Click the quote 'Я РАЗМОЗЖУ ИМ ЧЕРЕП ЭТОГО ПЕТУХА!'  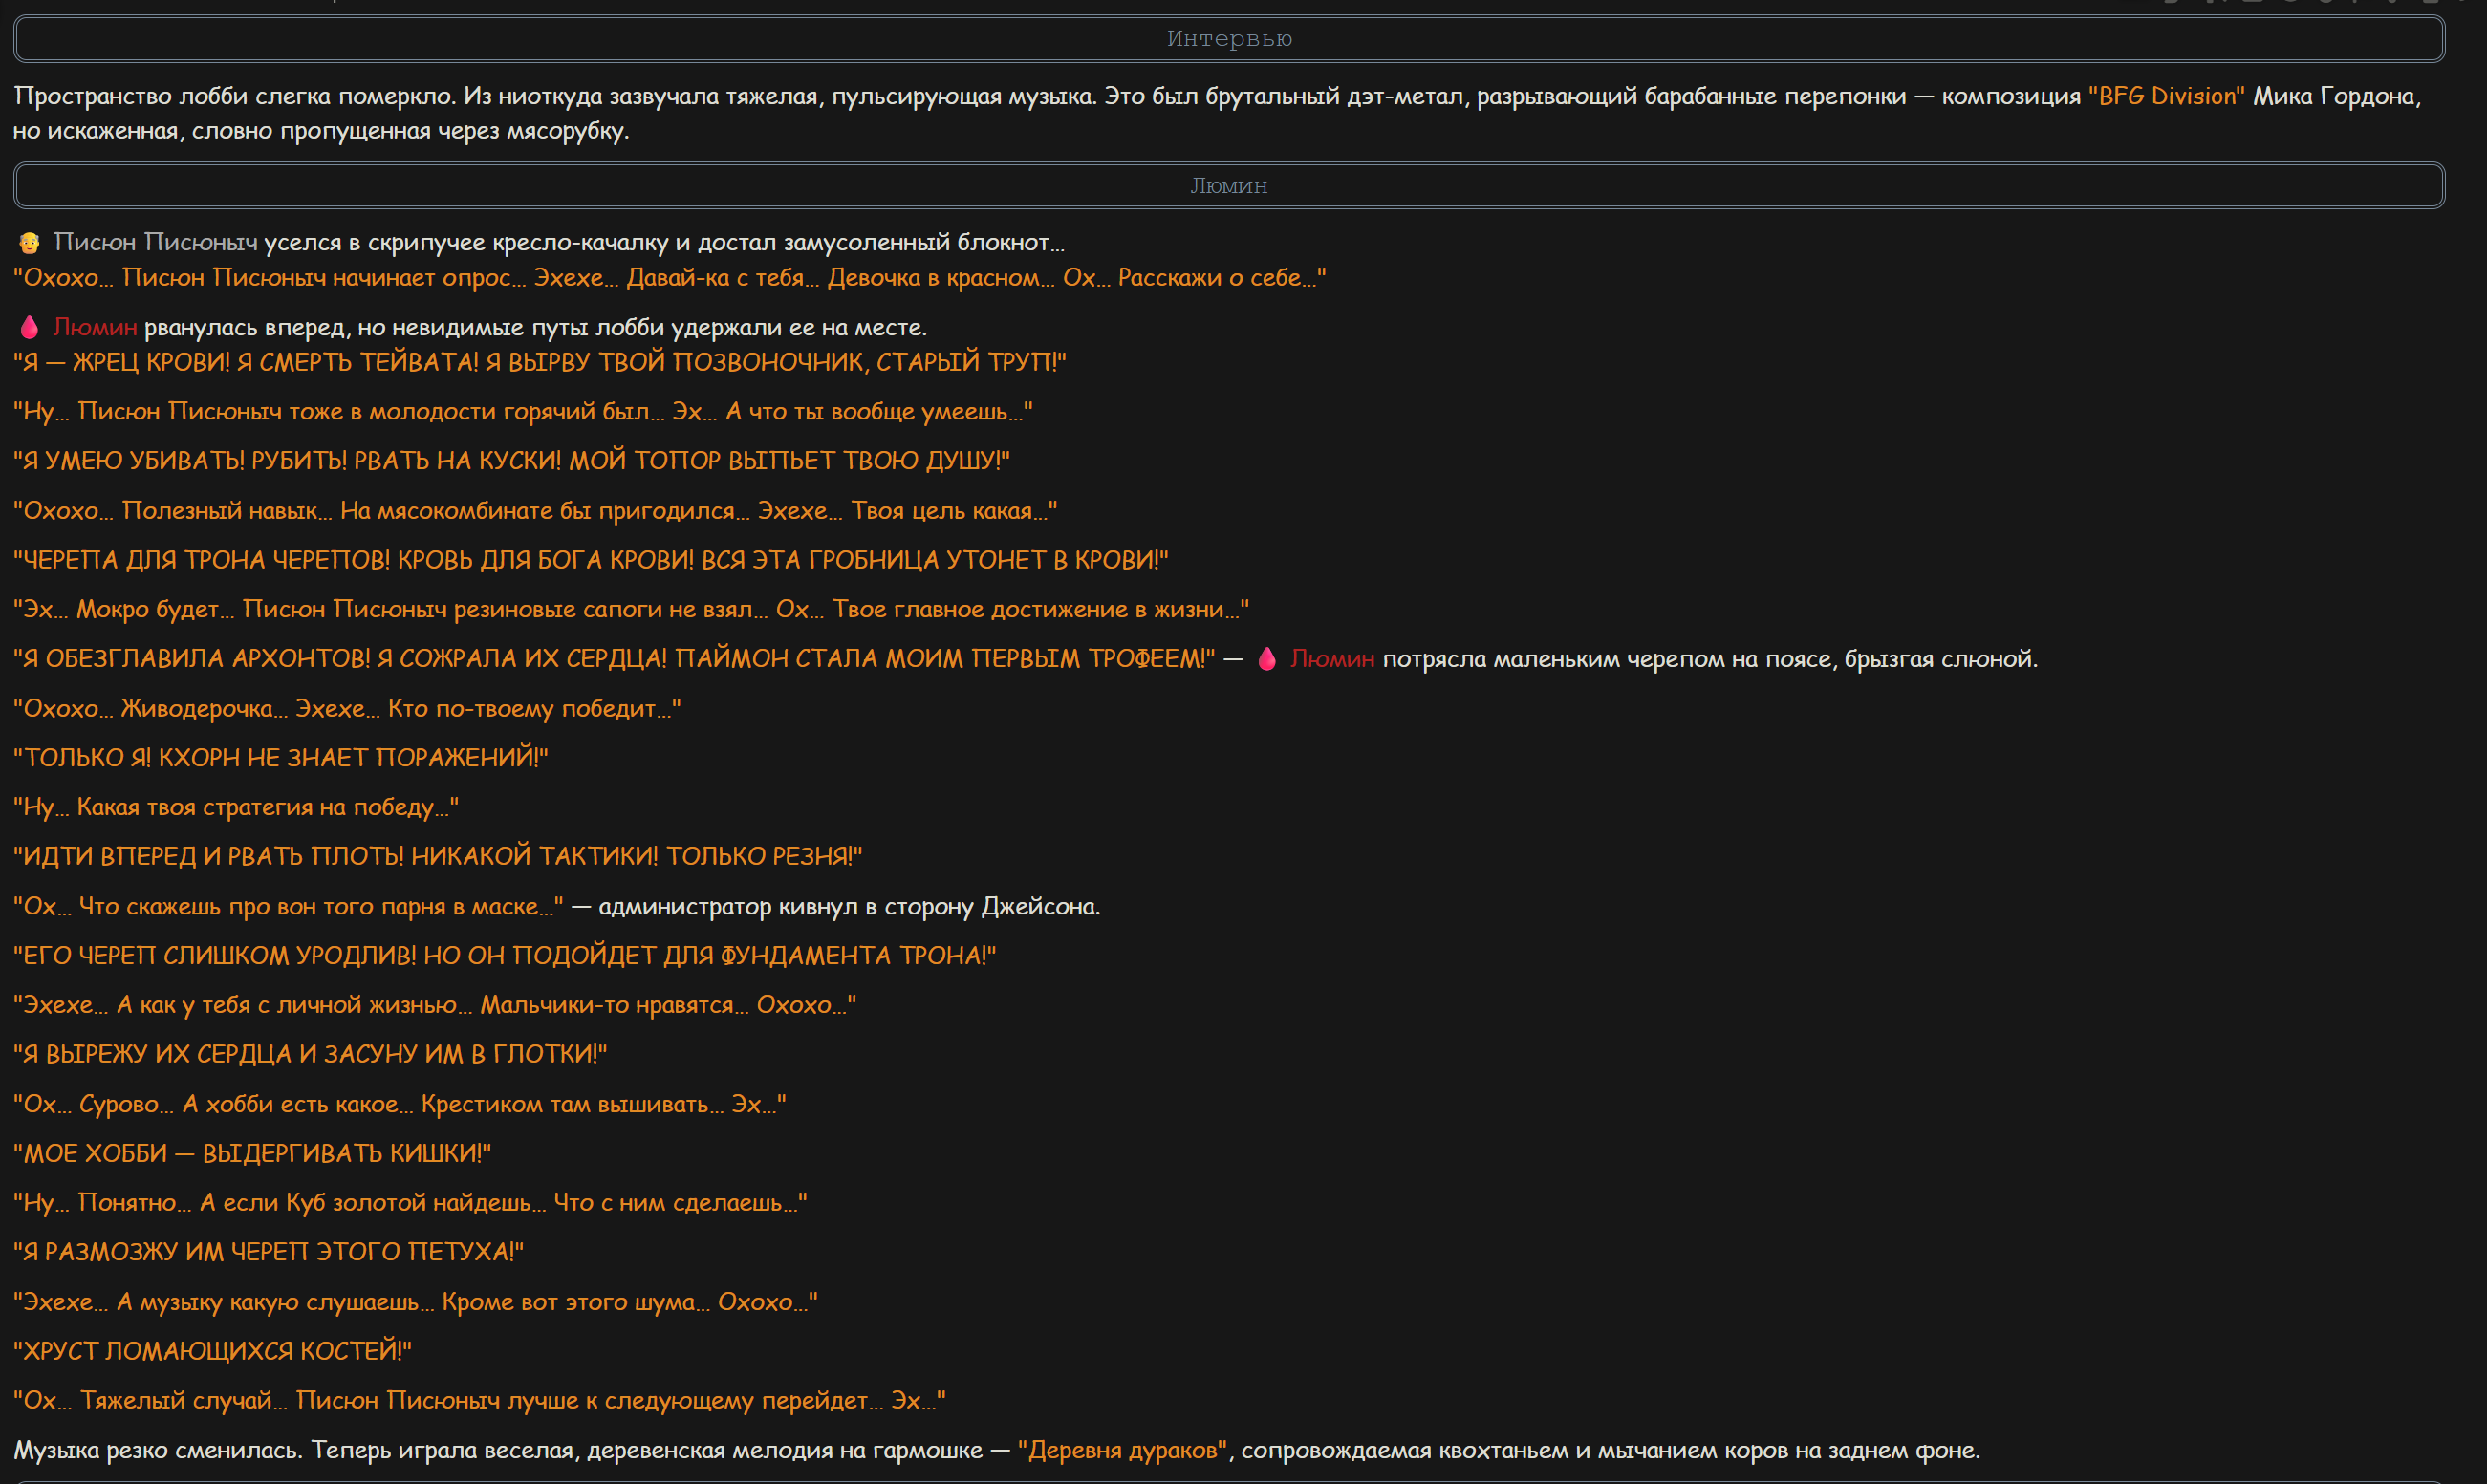pyautogui.click(x=268, y=1252)
